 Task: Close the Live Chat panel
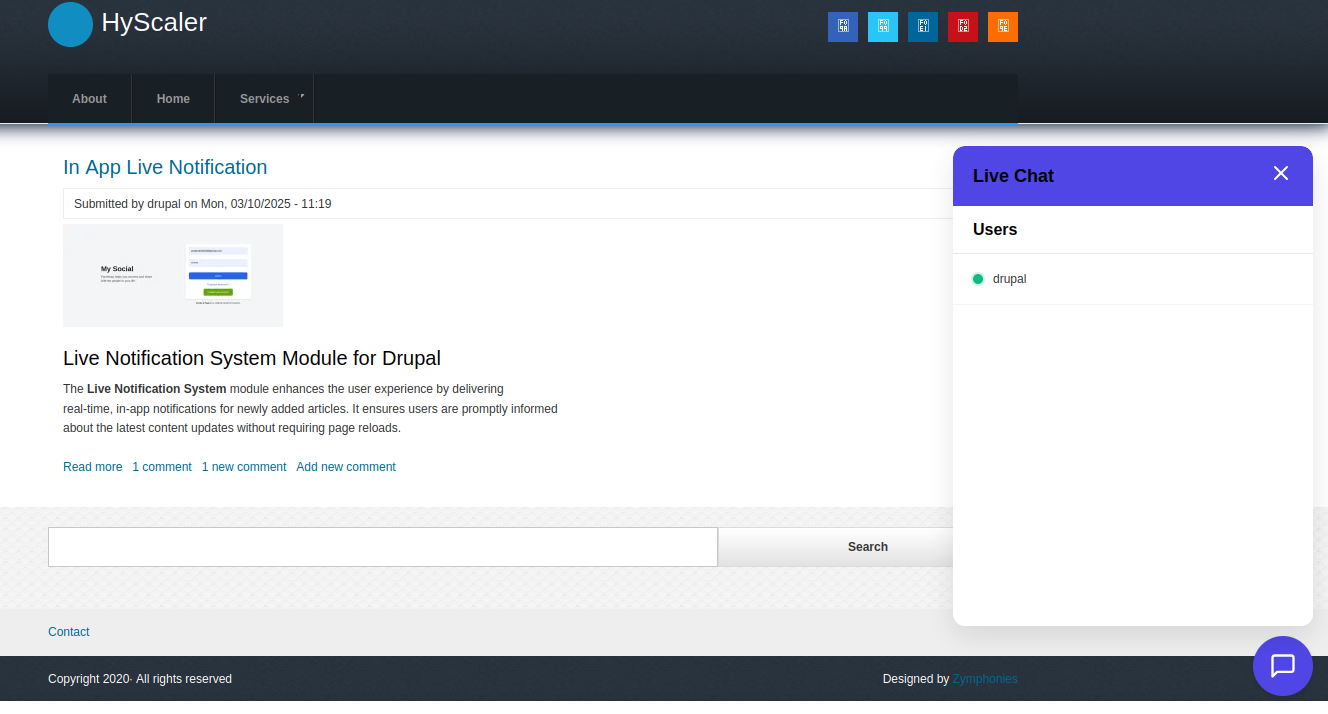[1281, 173]
